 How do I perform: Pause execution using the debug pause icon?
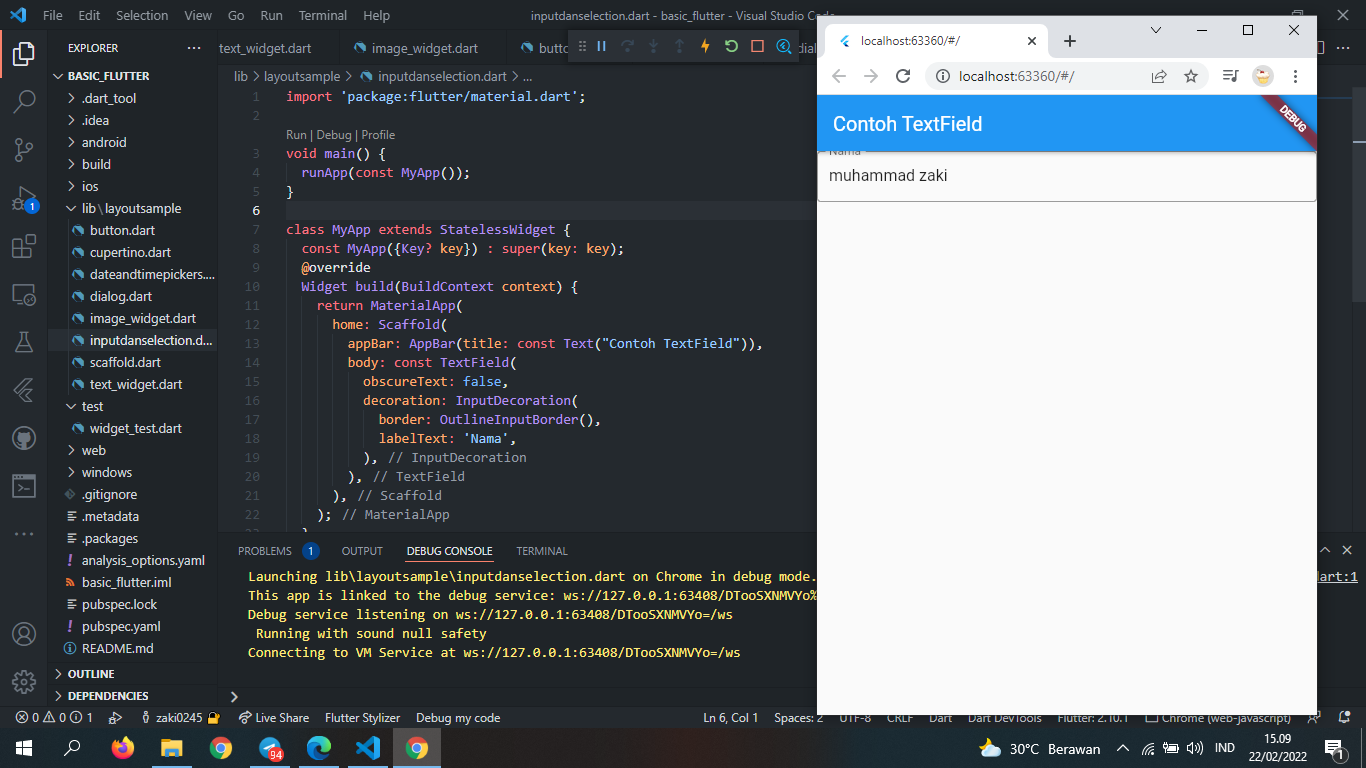tap(601, 47)
